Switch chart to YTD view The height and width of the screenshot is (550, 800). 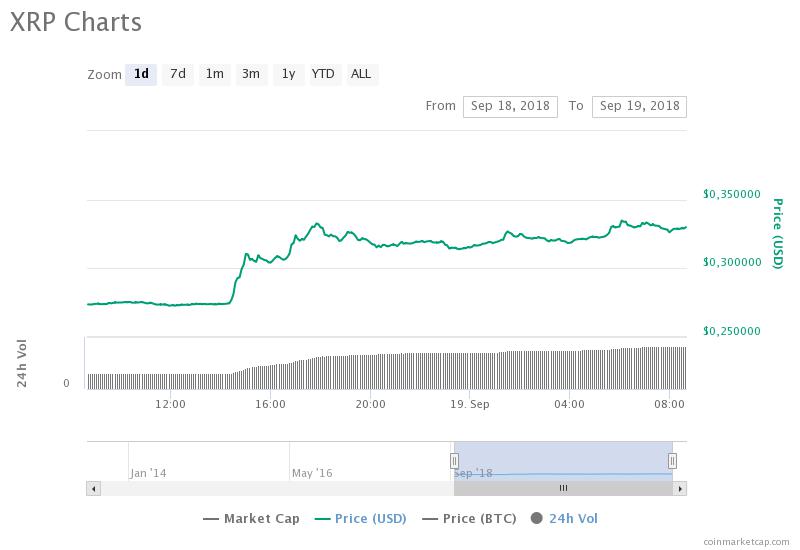click(323, 74)
